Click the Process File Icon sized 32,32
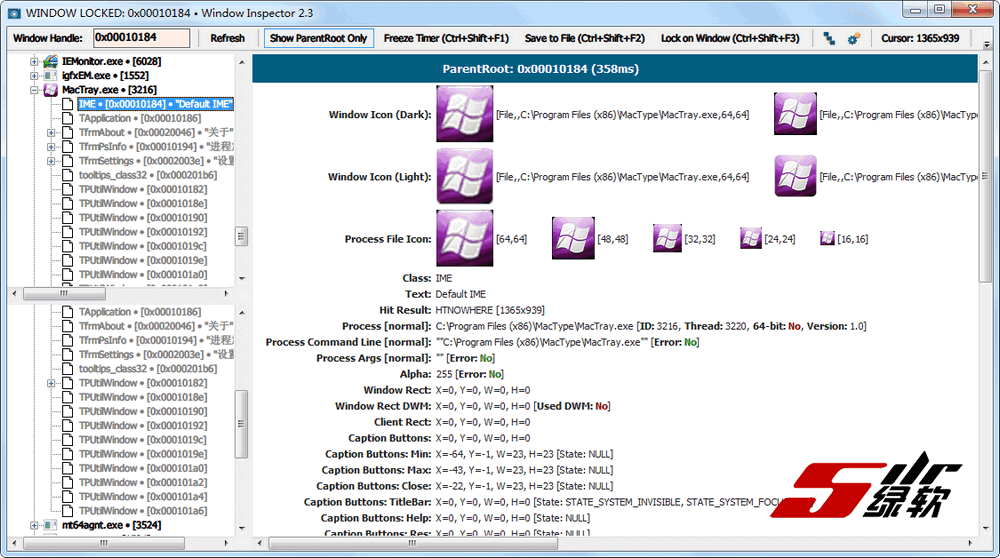 pos(667,239)
